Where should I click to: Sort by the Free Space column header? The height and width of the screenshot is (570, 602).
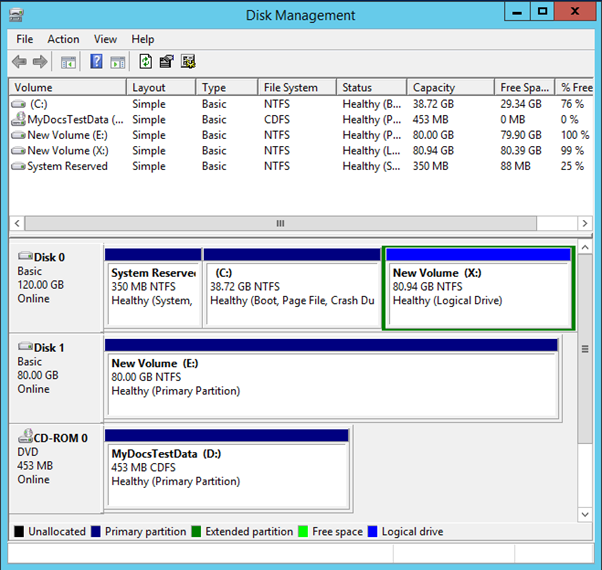(524, 88)
